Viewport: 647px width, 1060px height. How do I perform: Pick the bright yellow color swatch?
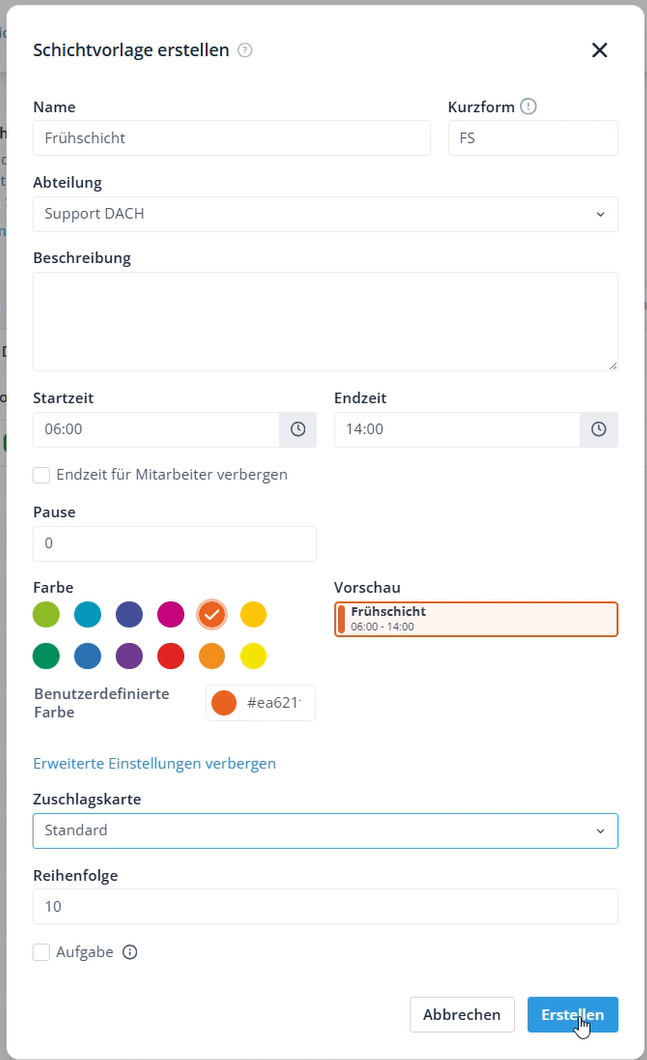point(254,656)
